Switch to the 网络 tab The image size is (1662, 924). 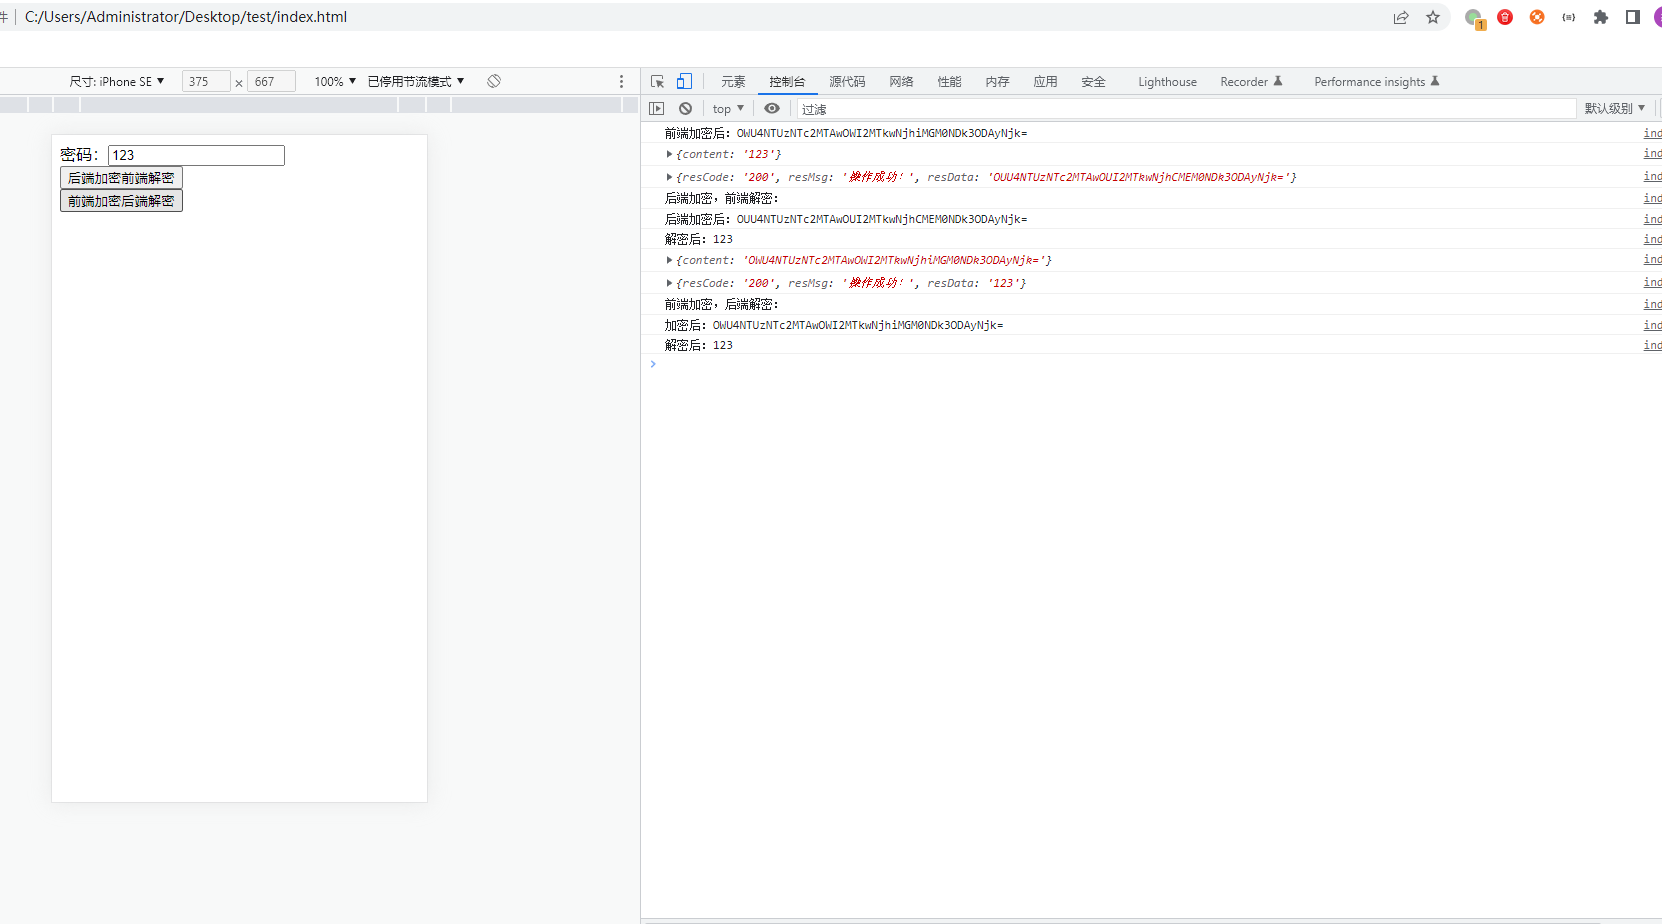click(x=901, y=82)
